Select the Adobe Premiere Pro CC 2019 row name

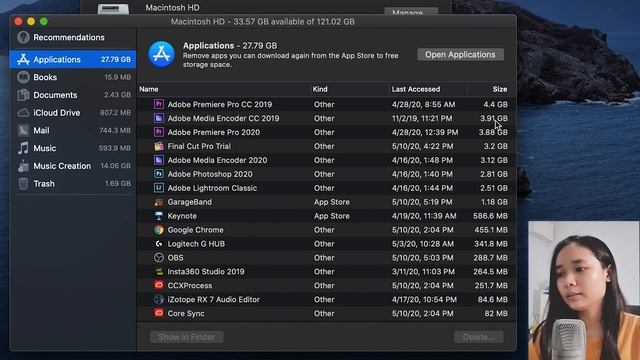click(220, 104)
